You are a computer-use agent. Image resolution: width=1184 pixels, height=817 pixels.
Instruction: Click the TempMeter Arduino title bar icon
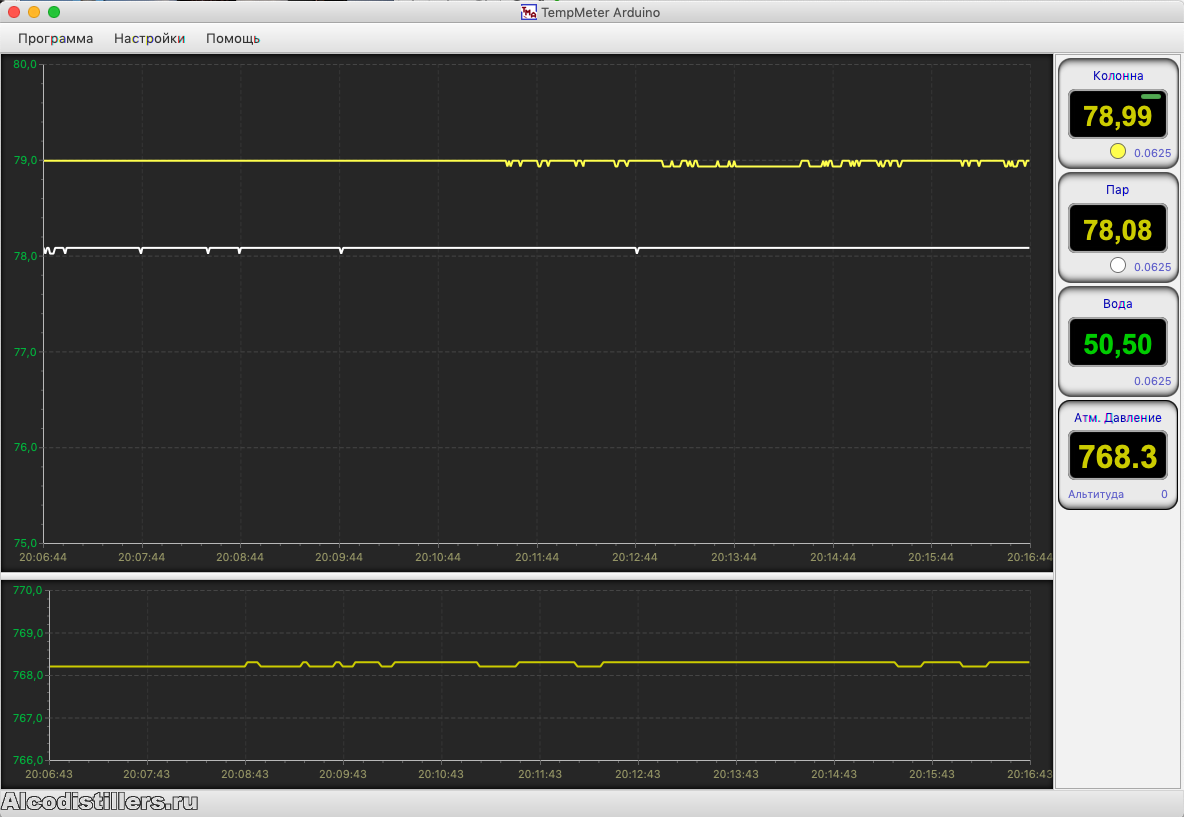(x=529, y=12)
